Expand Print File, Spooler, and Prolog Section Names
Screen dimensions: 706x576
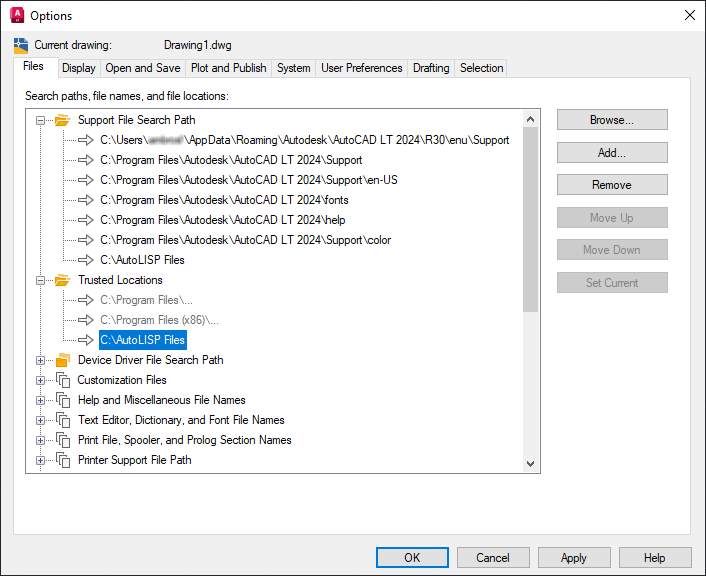pos(41,440)
